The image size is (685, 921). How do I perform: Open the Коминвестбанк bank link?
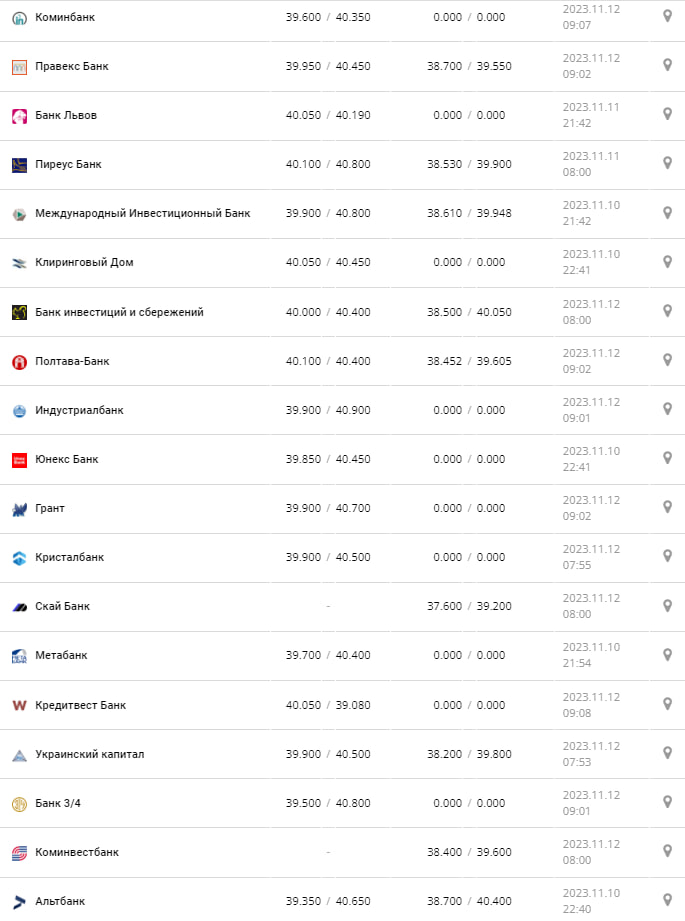77,852
